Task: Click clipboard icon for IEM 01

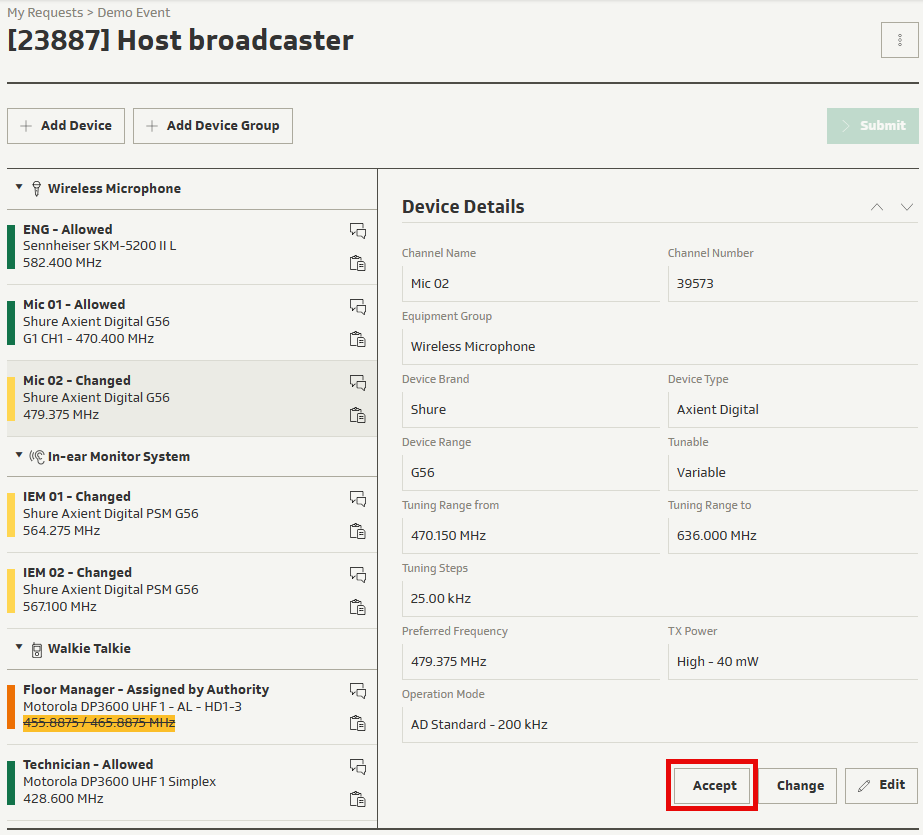Action: point(357,531)
